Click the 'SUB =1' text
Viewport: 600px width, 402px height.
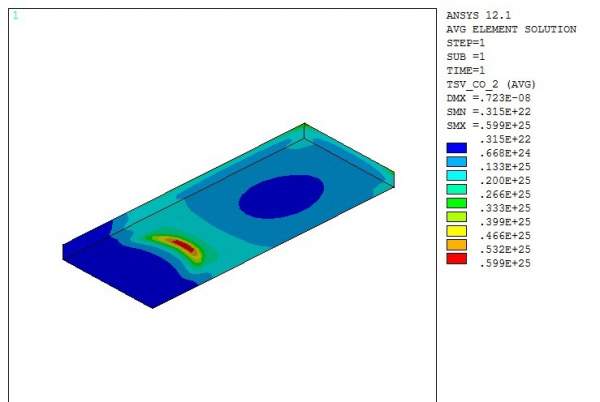pyautogui.click(x=466, y=57)
